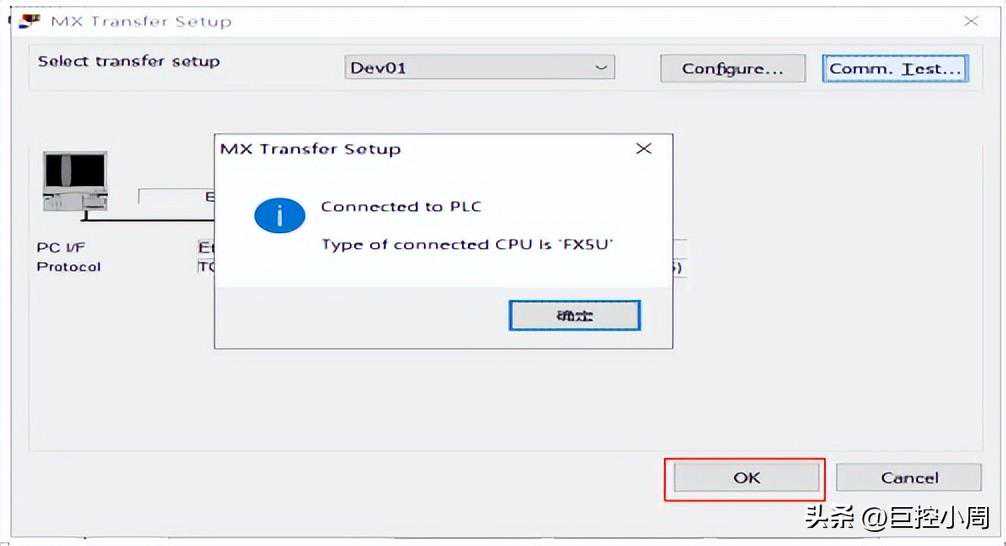Click the blue information icon in the dialog
The width and height of the screenshot is (1006, 546).
(279, 215)
